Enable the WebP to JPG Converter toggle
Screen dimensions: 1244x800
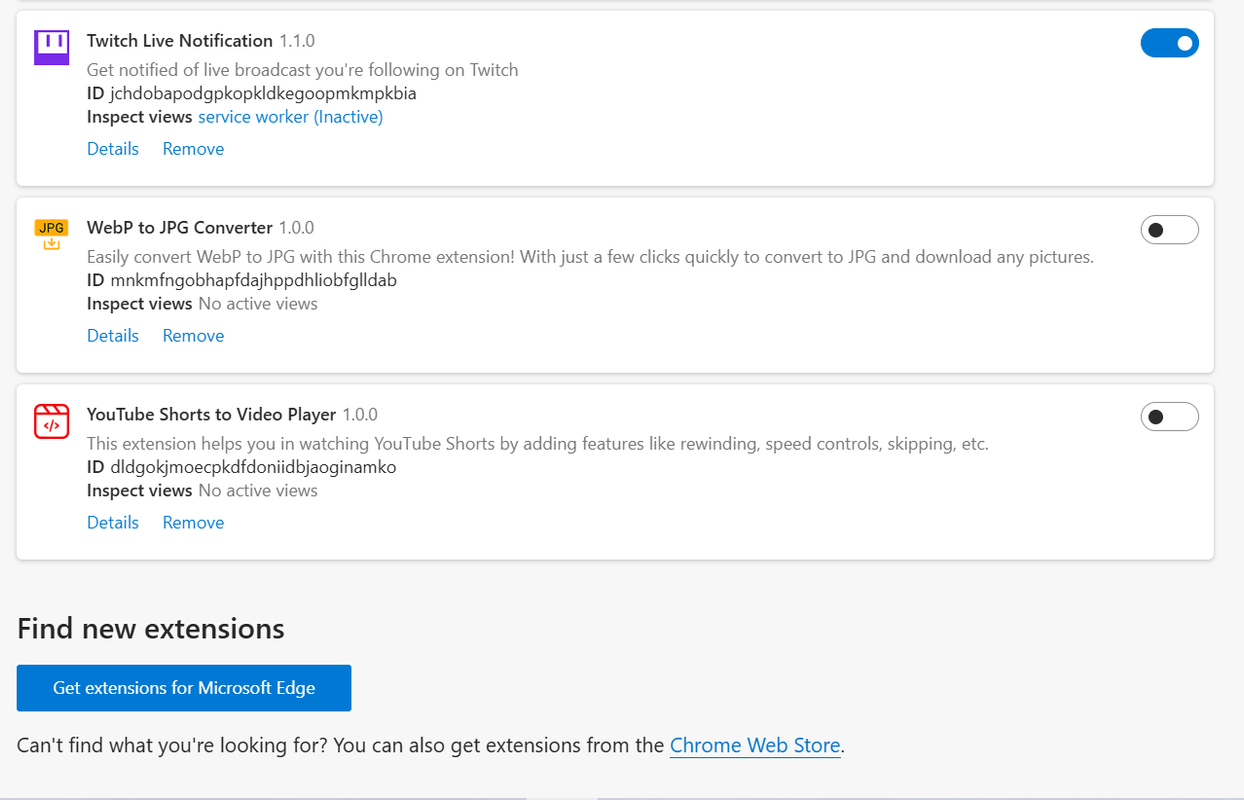pyautogui.click(x=1169, y=230)
